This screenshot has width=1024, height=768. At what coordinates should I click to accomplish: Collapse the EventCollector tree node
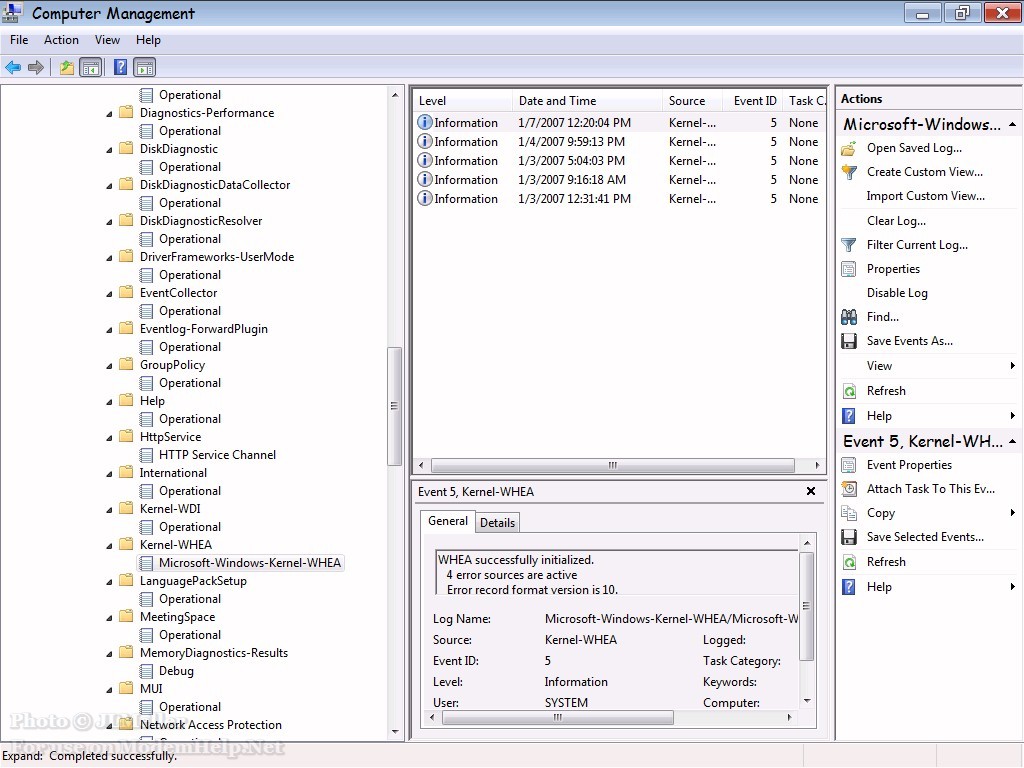(109, 294)
